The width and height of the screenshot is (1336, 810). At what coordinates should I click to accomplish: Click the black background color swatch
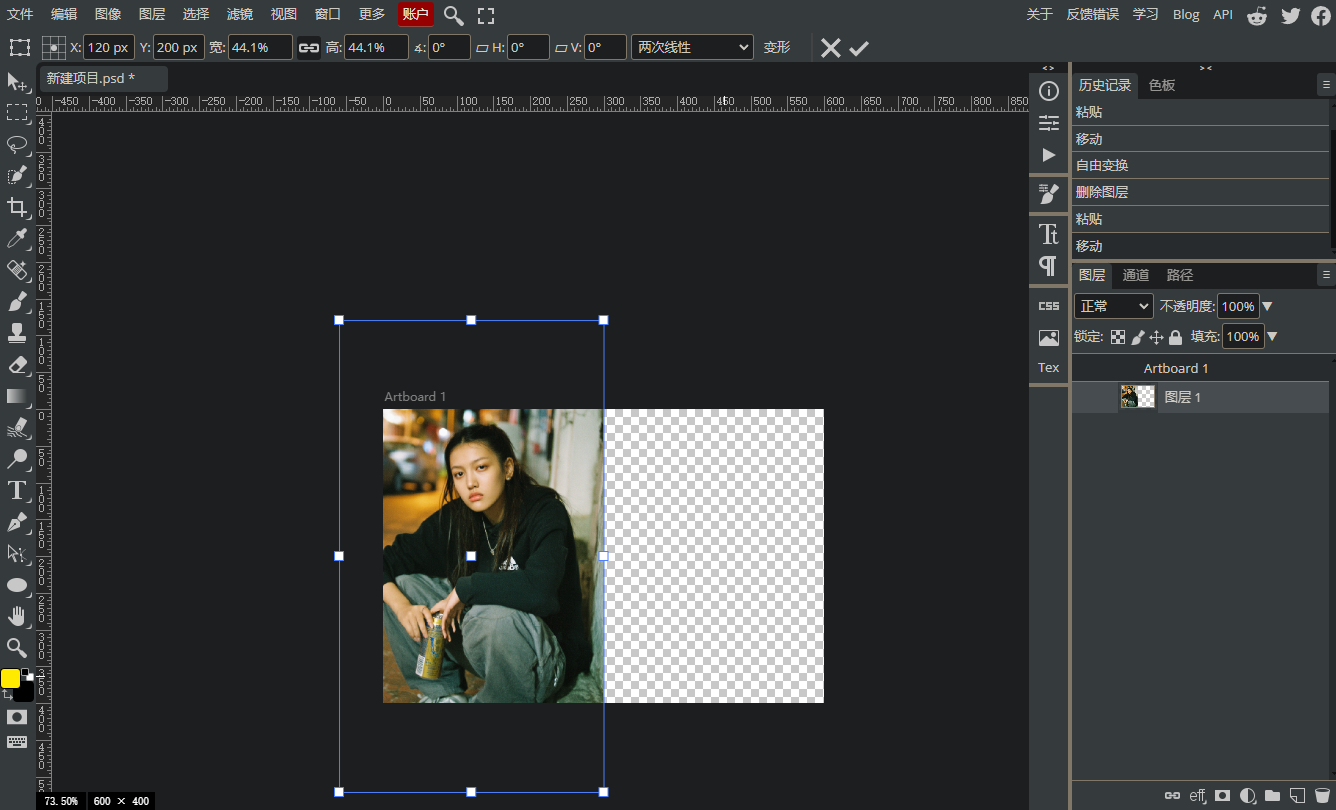click(x=25, y=692)
